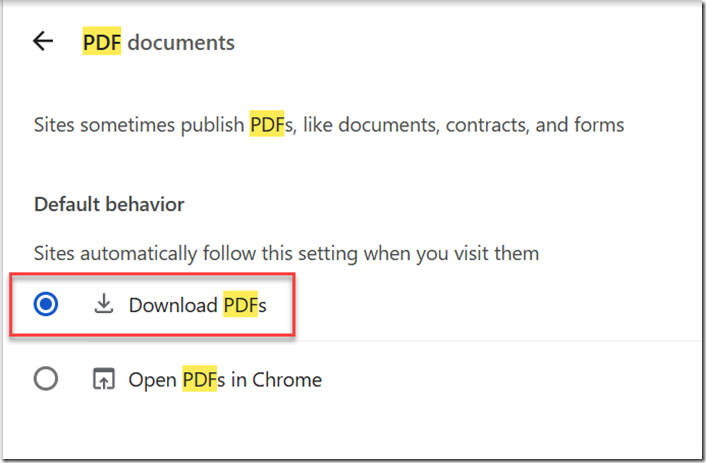Viewport: 706px width, 463px height.
Task: Click the word 'Chrome' in the second option
Action: tap(287, 380)
